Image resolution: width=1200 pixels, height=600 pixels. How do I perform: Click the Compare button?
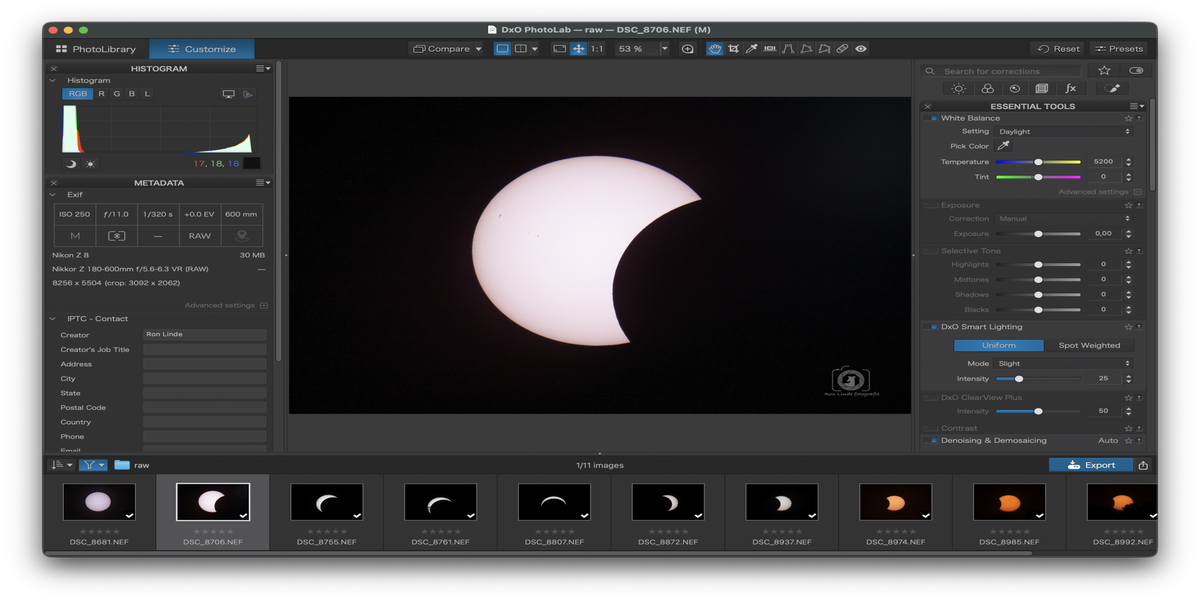tap(441, 49)
